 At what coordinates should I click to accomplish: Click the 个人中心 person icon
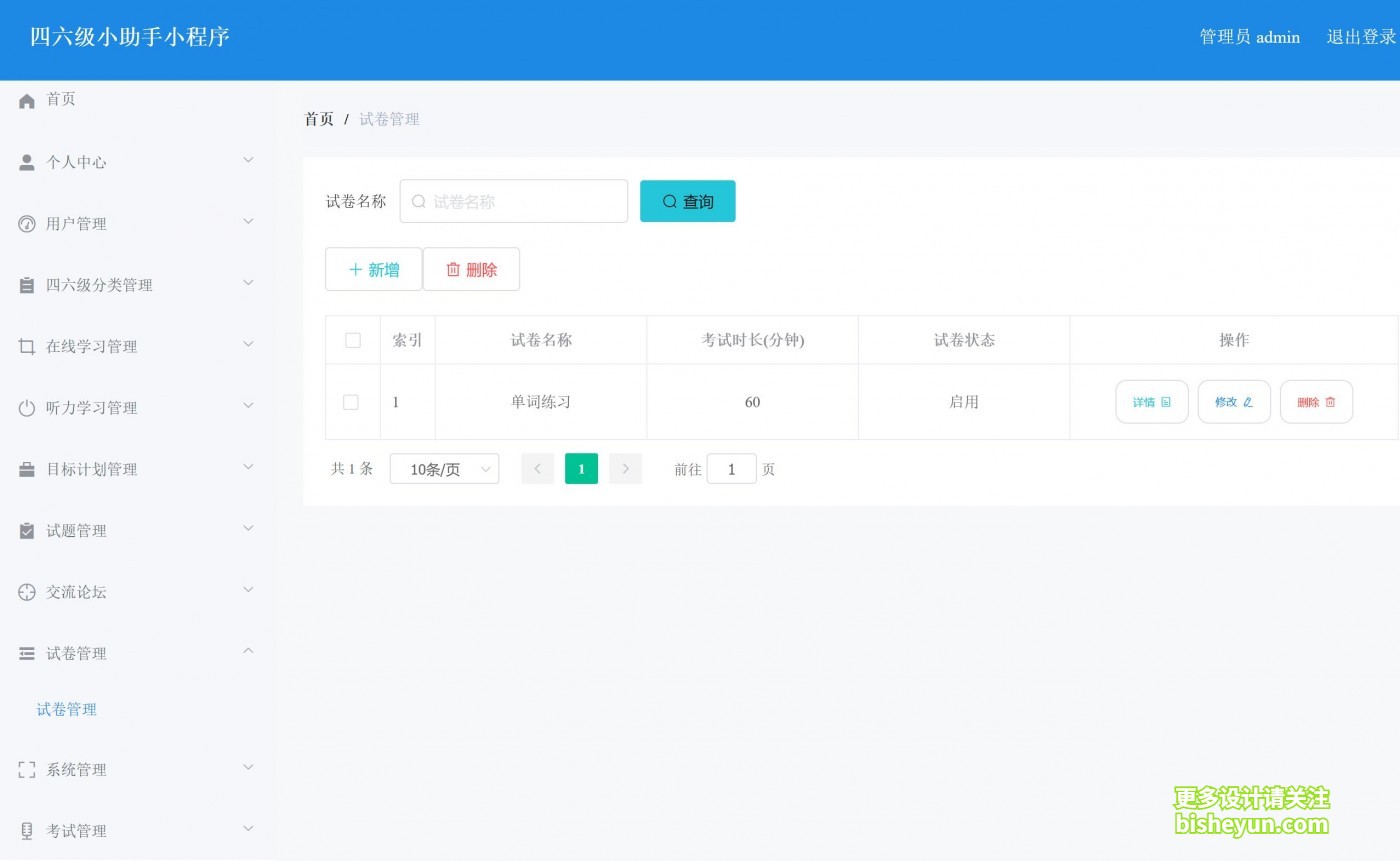tap(26, 160)
